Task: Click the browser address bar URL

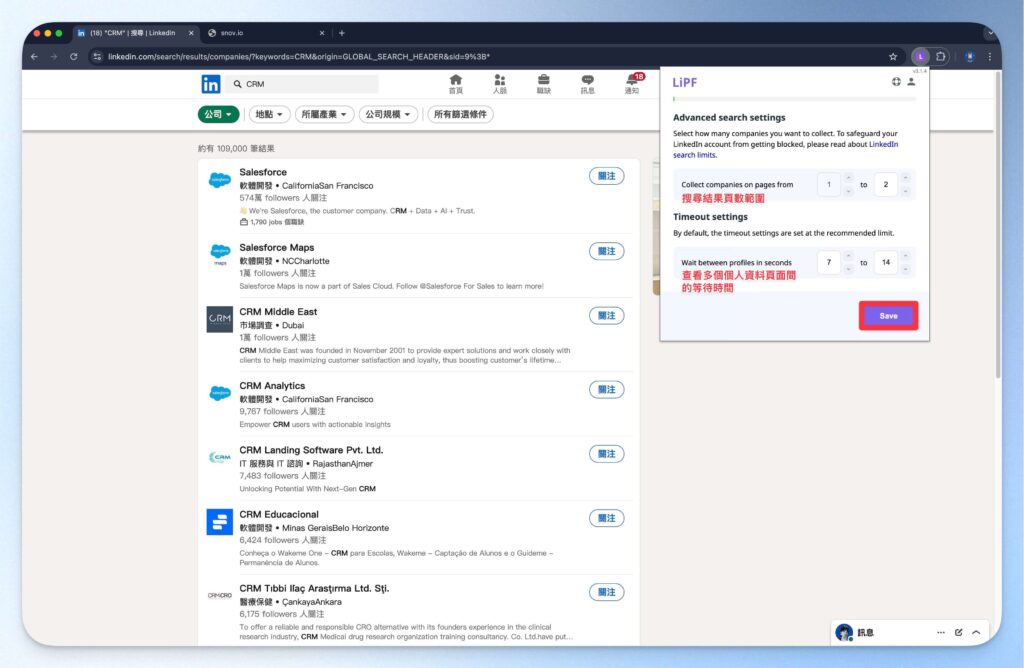Action: [x=298, y=57]
